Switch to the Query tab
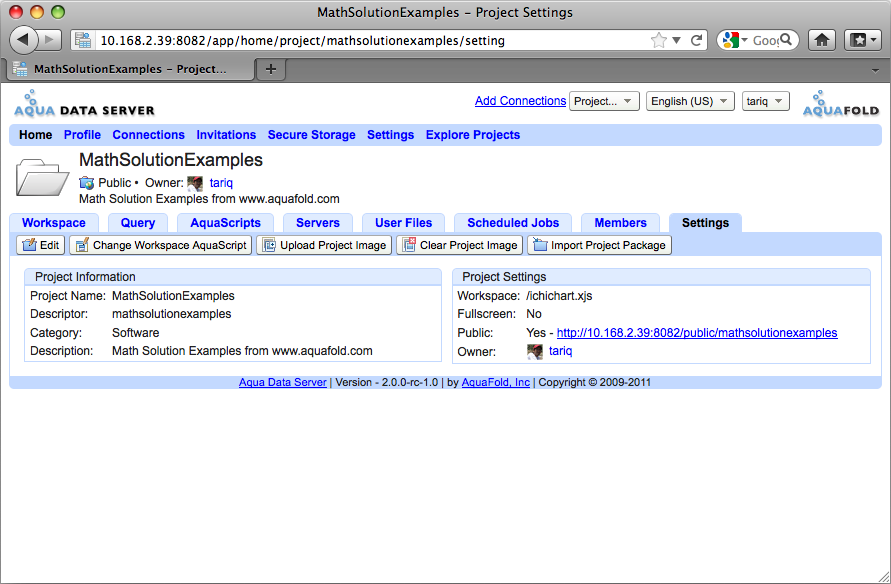Image resolution: width=891 pixels, height=584 pixels. click(x=138, y=223)
